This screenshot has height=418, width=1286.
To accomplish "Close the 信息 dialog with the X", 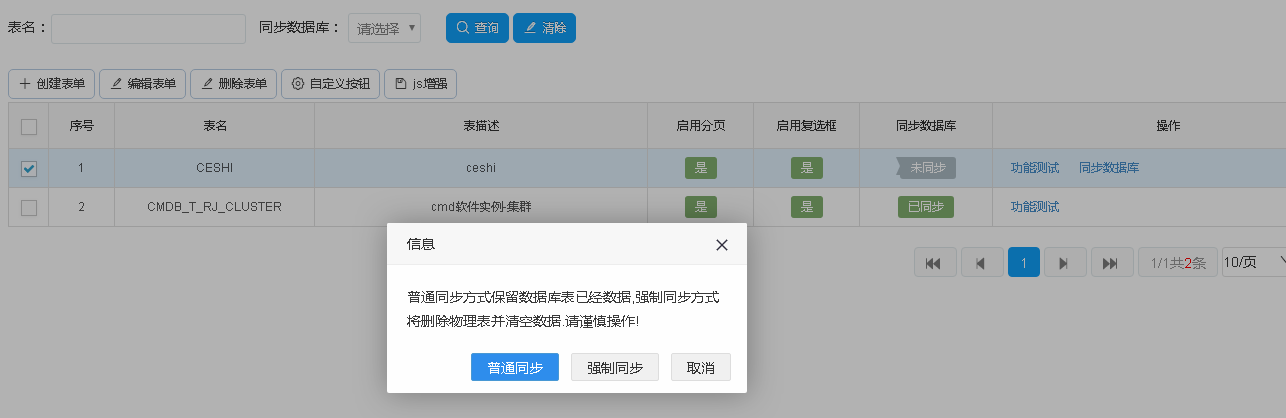I will (x=722, y=245).
